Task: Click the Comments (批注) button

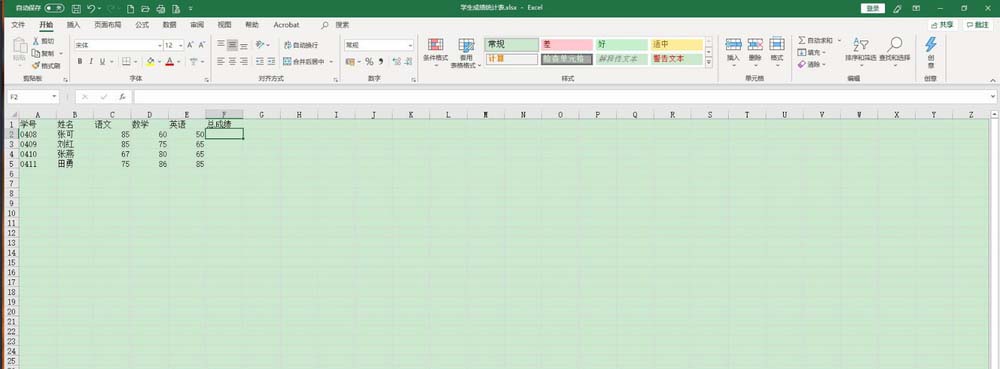Action: 978,25
